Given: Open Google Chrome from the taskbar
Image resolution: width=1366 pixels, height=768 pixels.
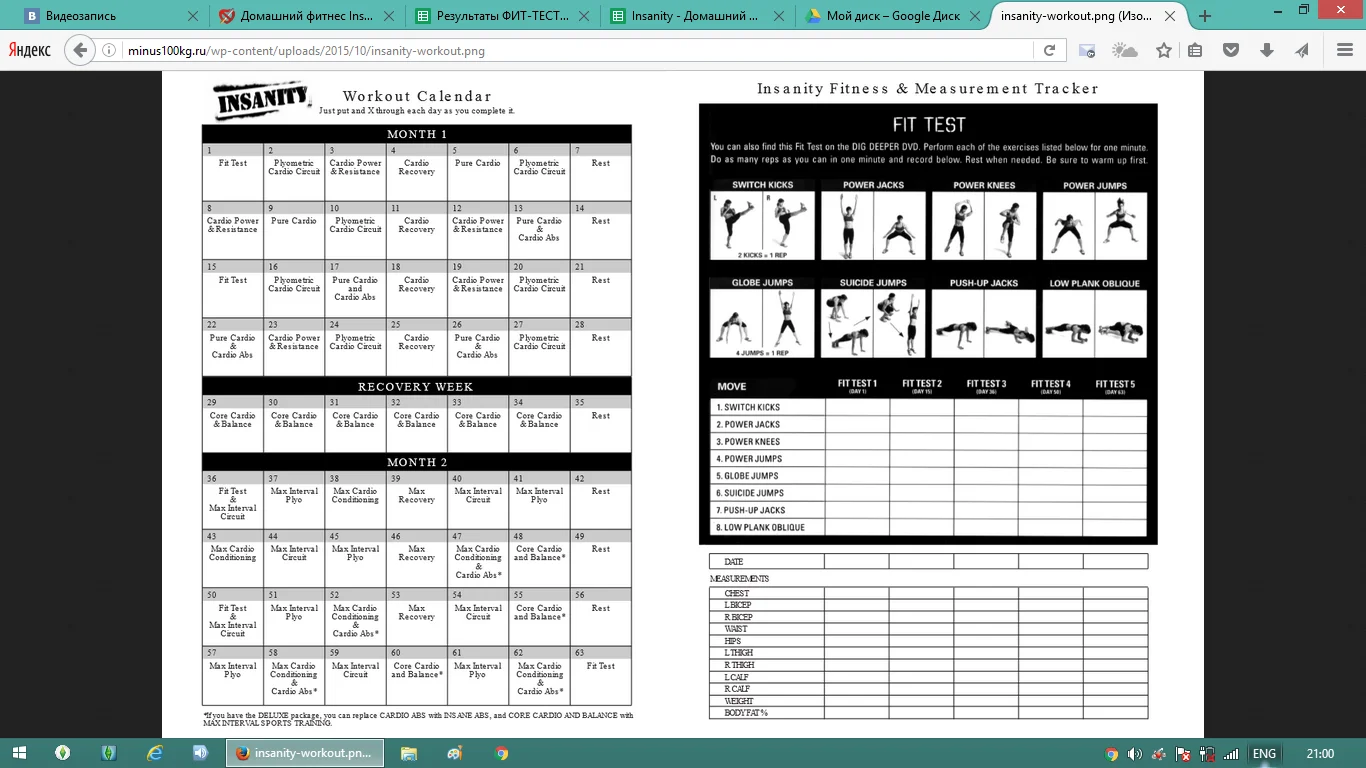Looking at the screenshot, I should click(501, 753).
